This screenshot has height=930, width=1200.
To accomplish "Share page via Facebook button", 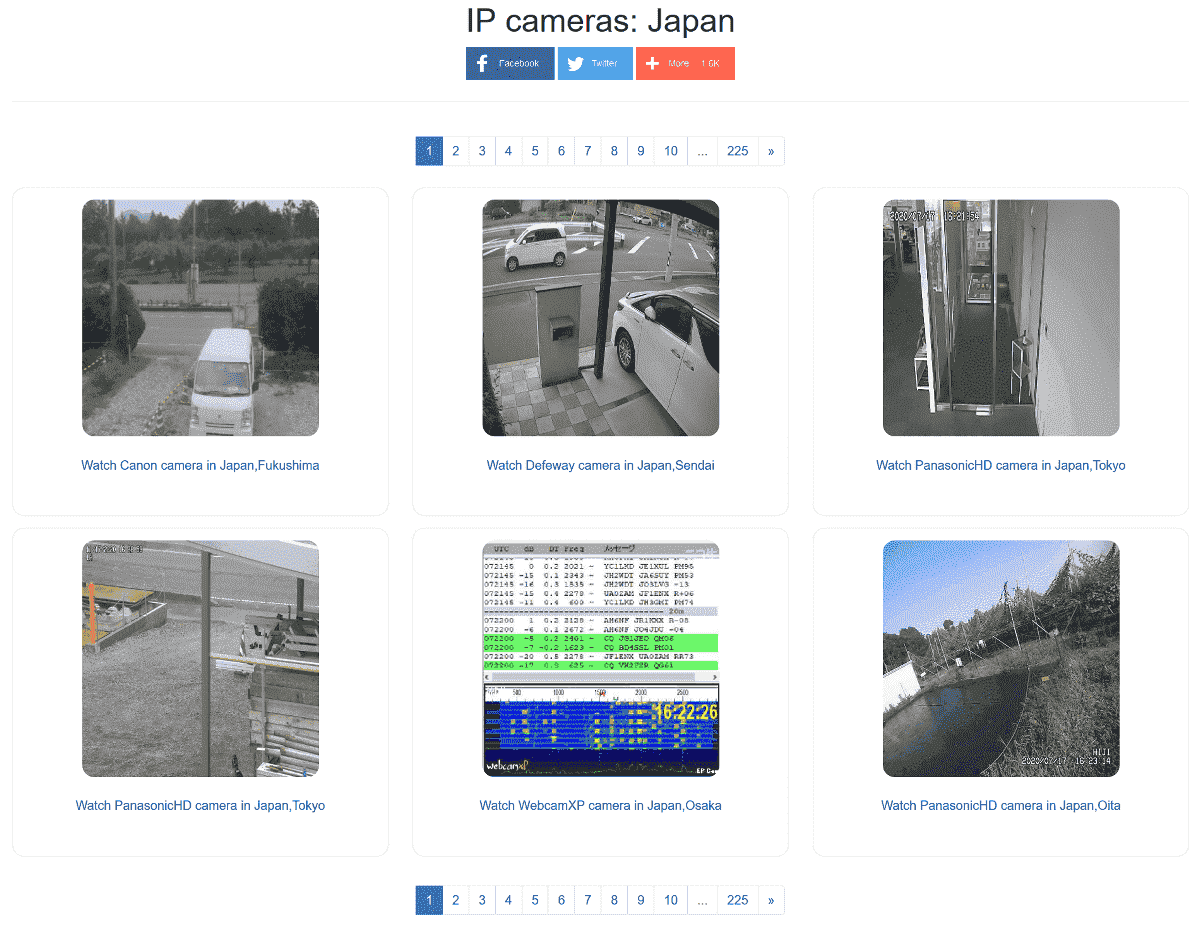I will coord(509,63).
